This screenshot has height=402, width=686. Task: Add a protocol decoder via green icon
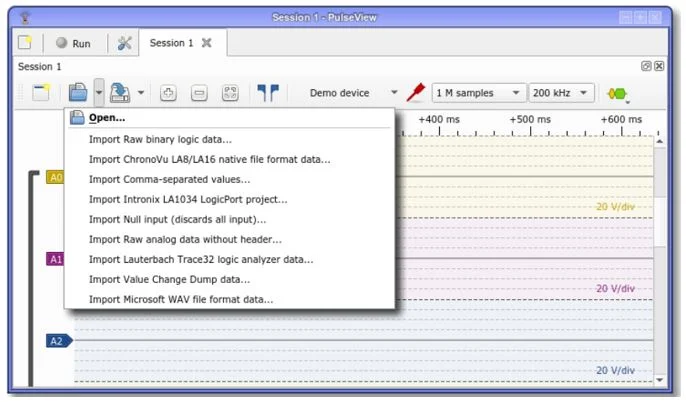coord(617,93)
